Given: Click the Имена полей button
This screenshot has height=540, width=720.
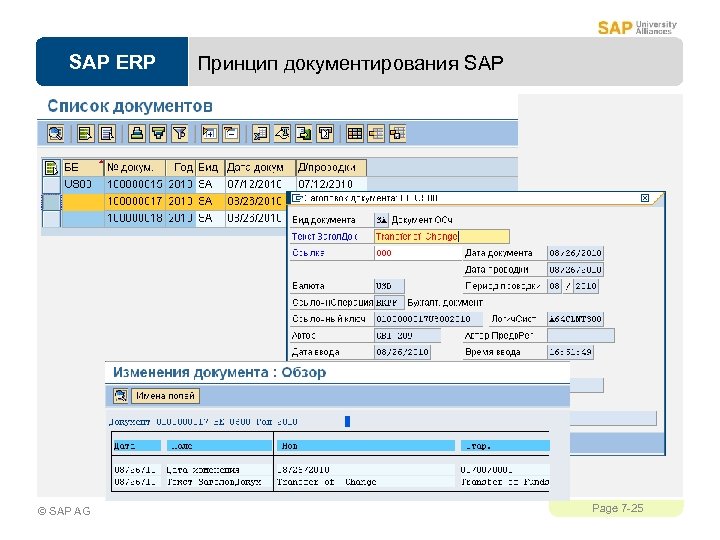Looking at the screenshot, I should (x=165, y=396).
